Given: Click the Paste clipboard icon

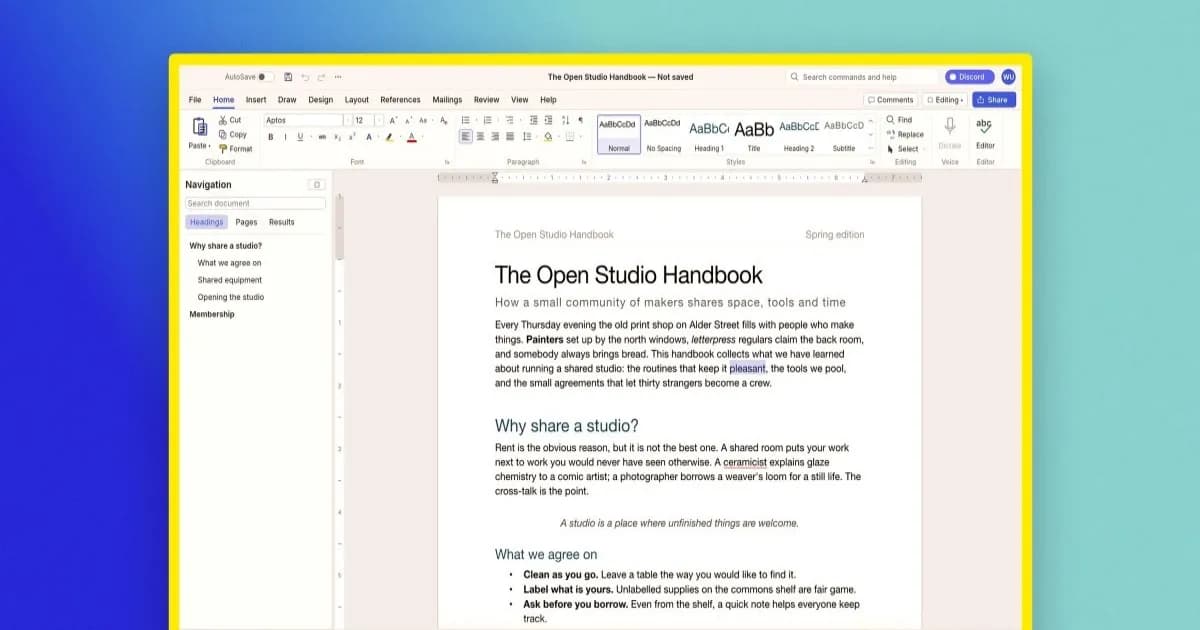Looking at the screenshot, I should tap(200, 126).
